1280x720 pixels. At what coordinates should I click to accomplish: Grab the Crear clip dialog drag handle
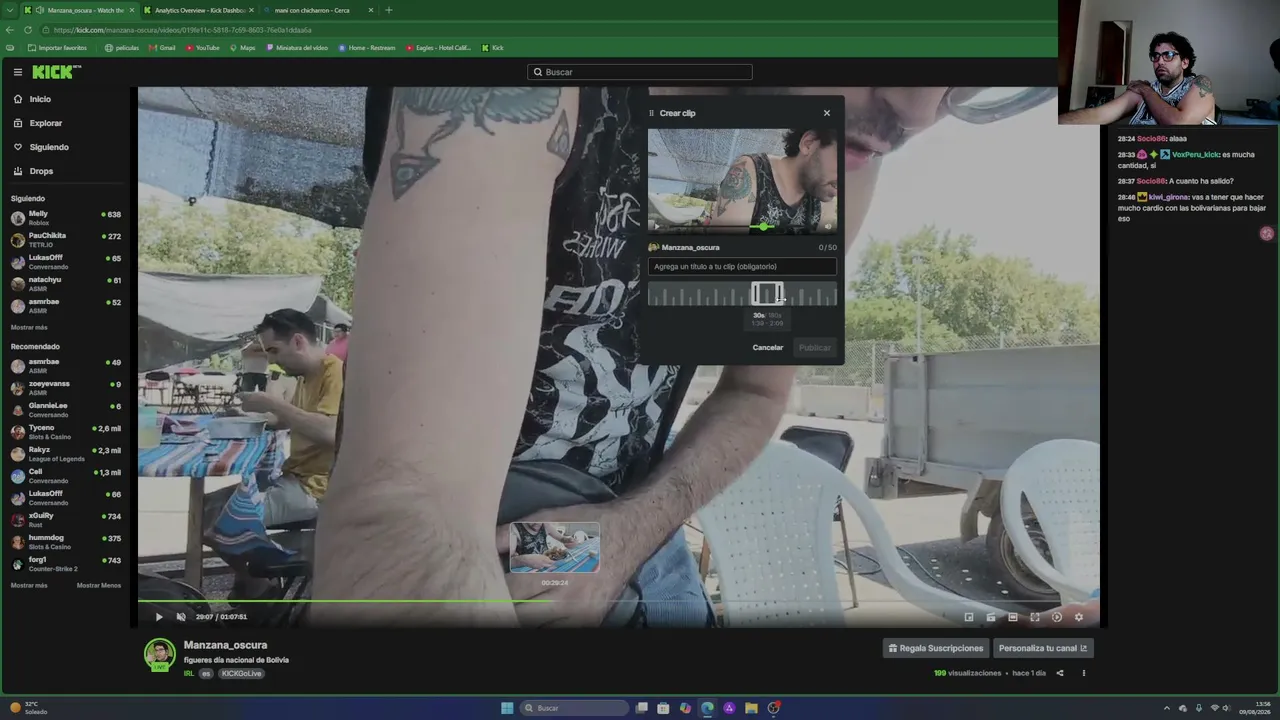652,113
